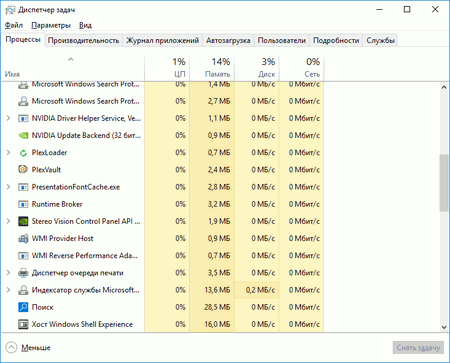Sort by the Диск column header

click(257, 68)
